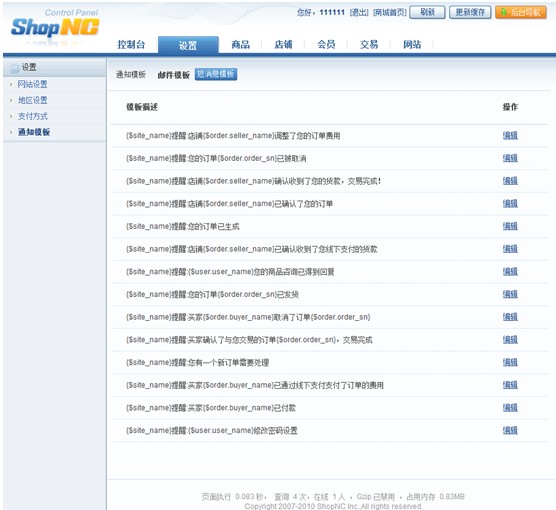Open the 控制台 tab
This screenshot has width=556, height=510.
[131, 45]
